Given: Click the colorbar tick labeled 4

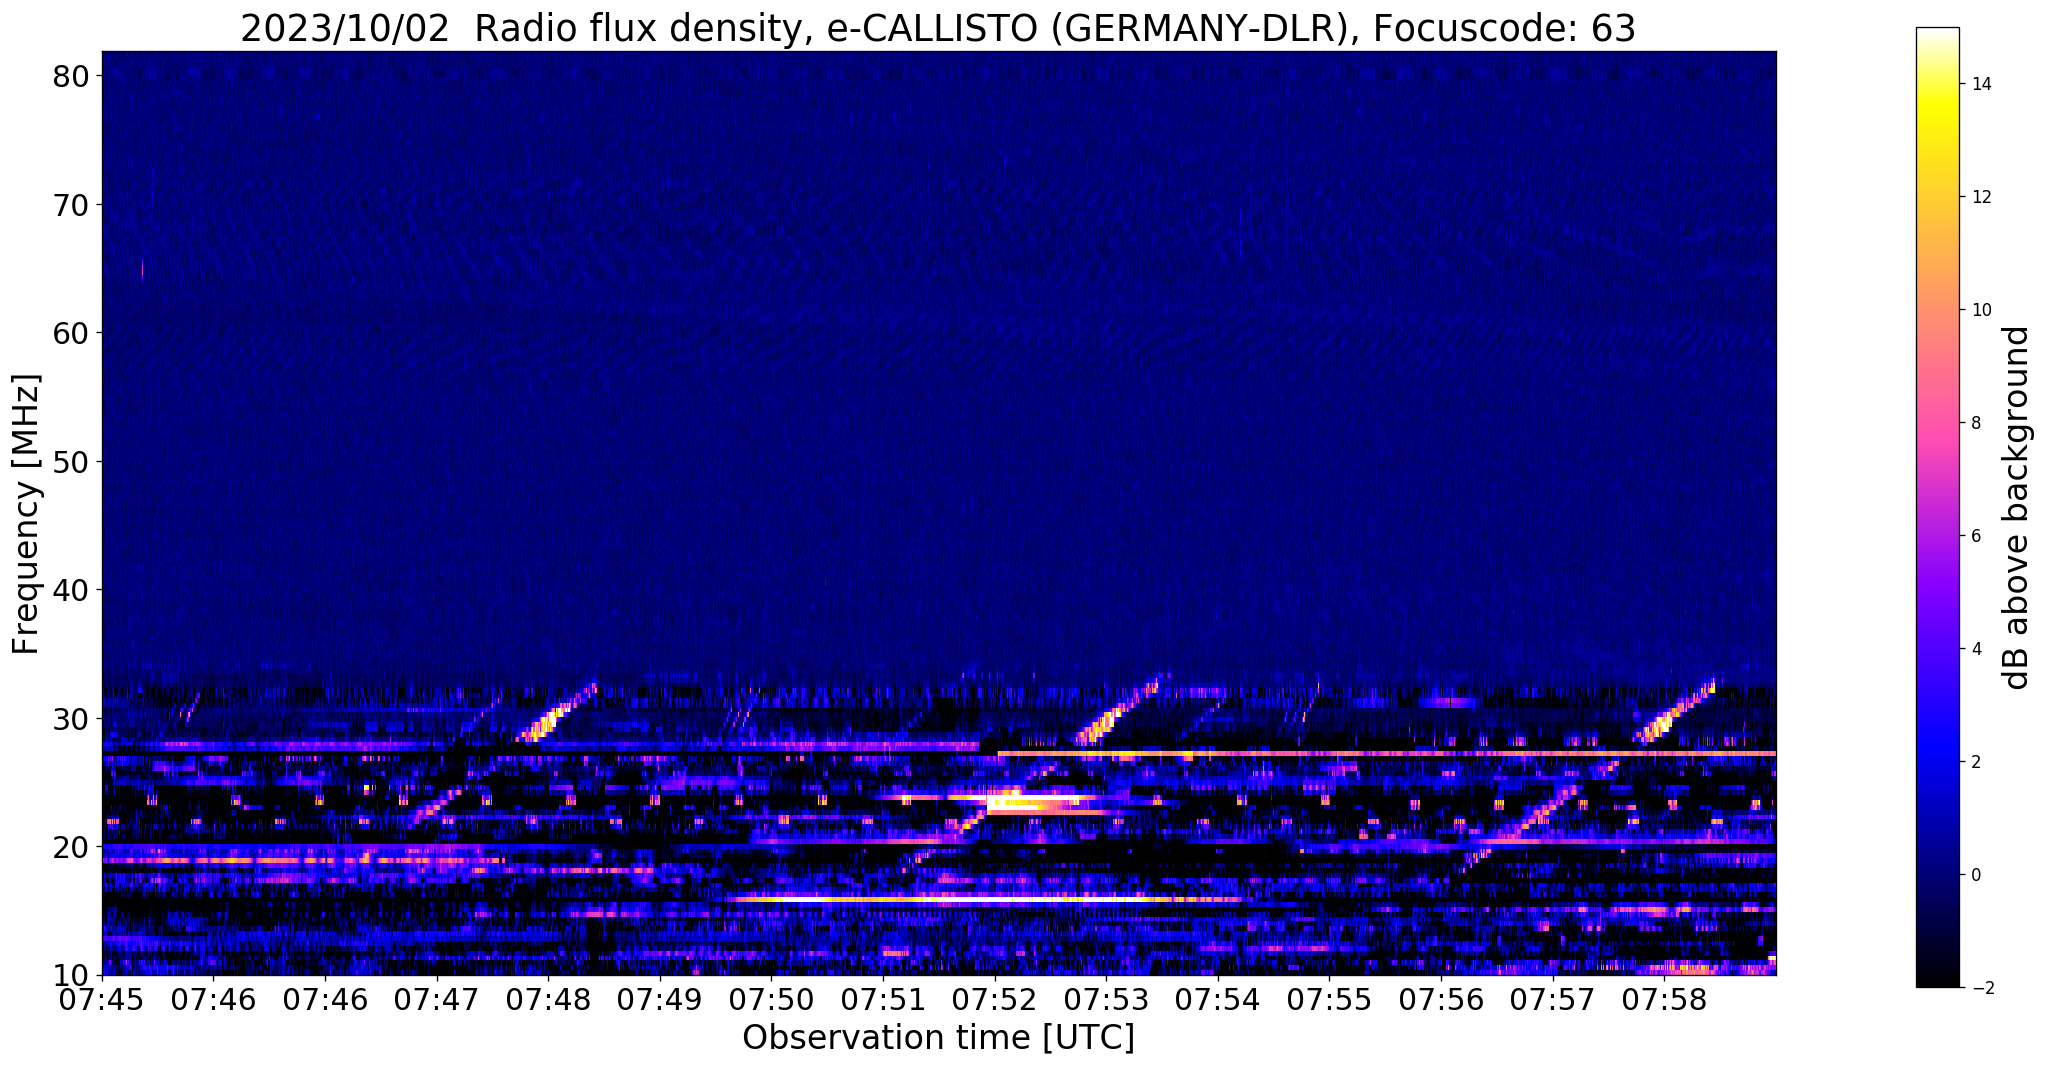Looking at the screenshot, I should click(x=1975, y=649).
